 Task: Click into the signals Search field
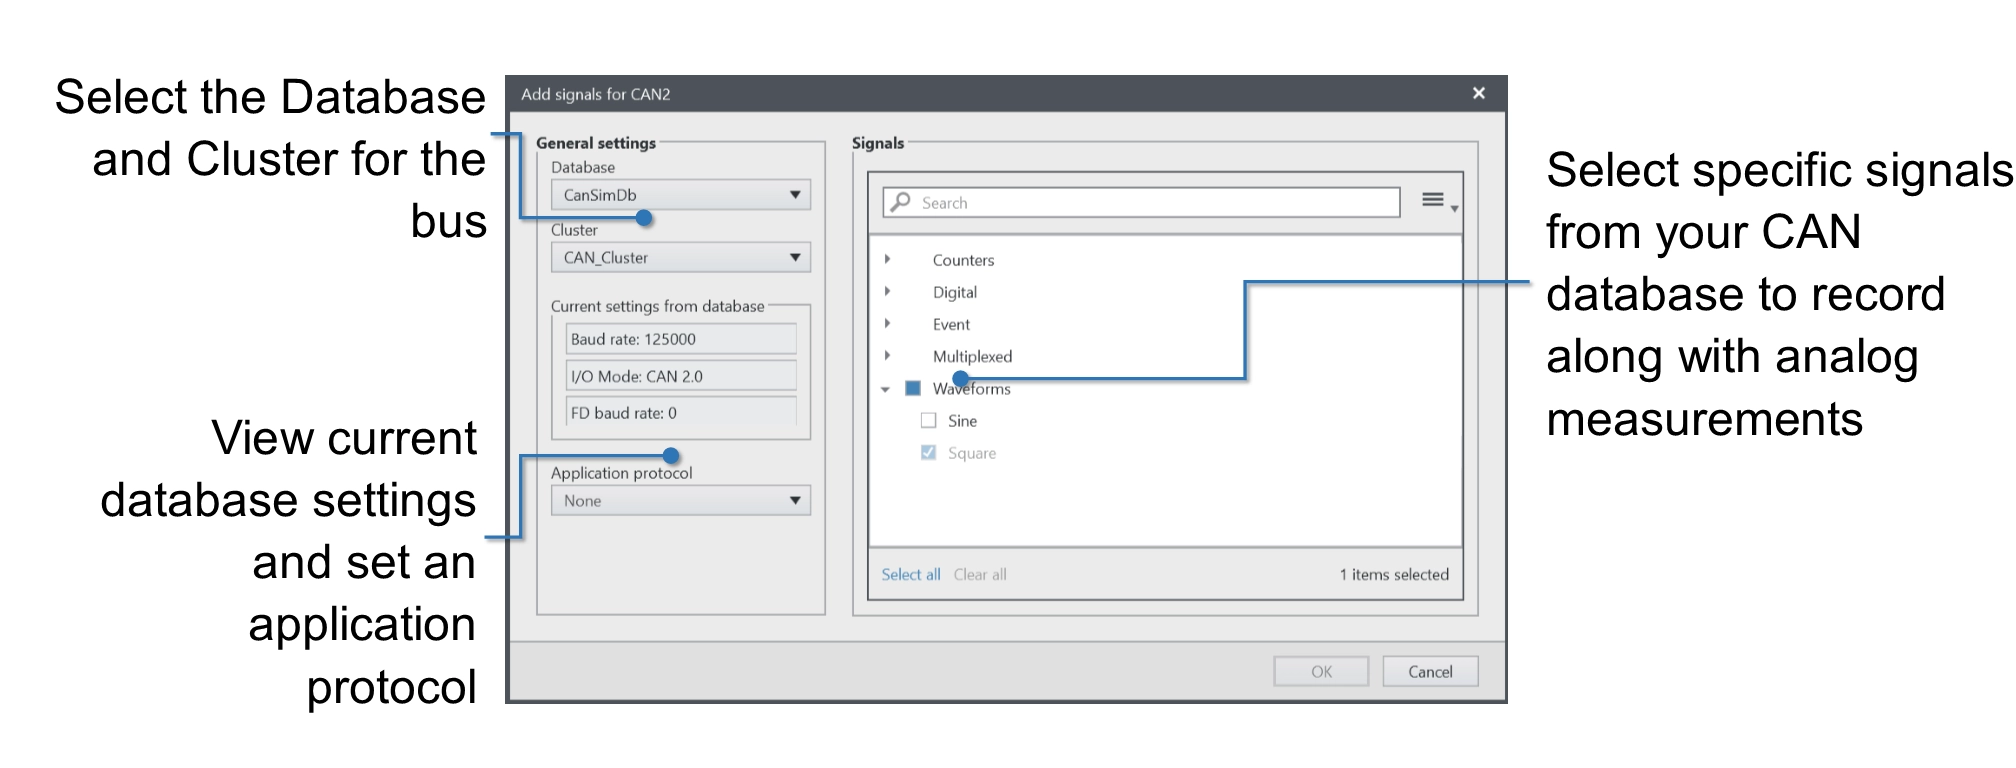coord(1150,203)
